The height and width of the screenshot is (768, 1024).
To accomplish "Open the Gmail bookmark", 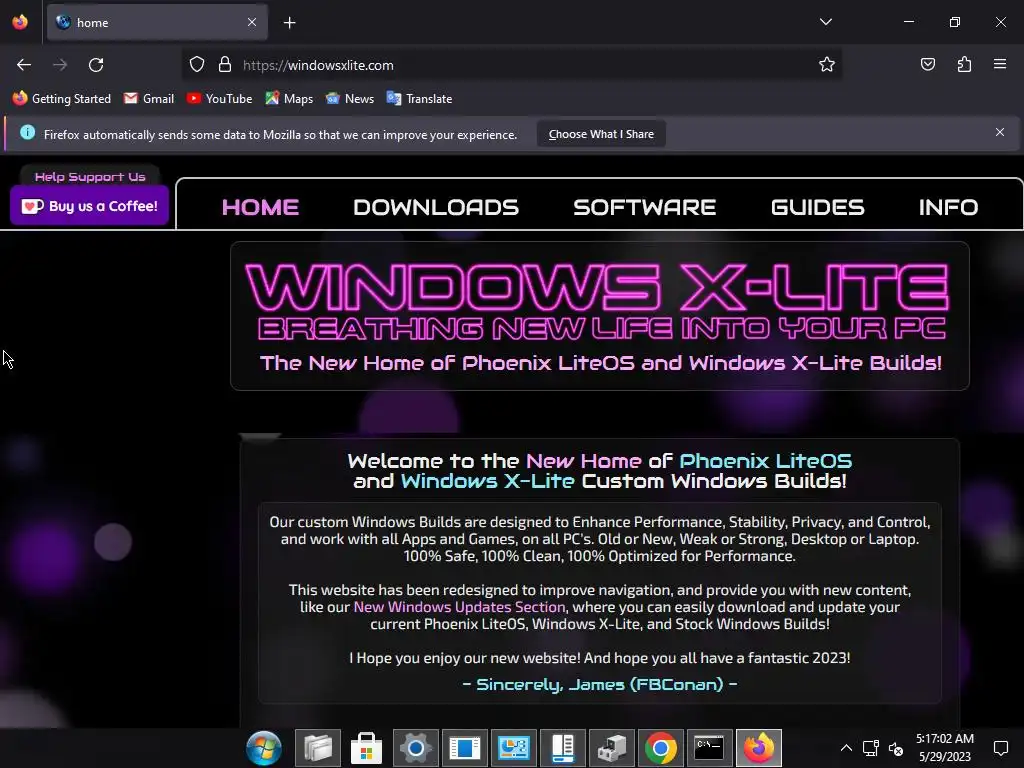I will click(x=149, y=99).
